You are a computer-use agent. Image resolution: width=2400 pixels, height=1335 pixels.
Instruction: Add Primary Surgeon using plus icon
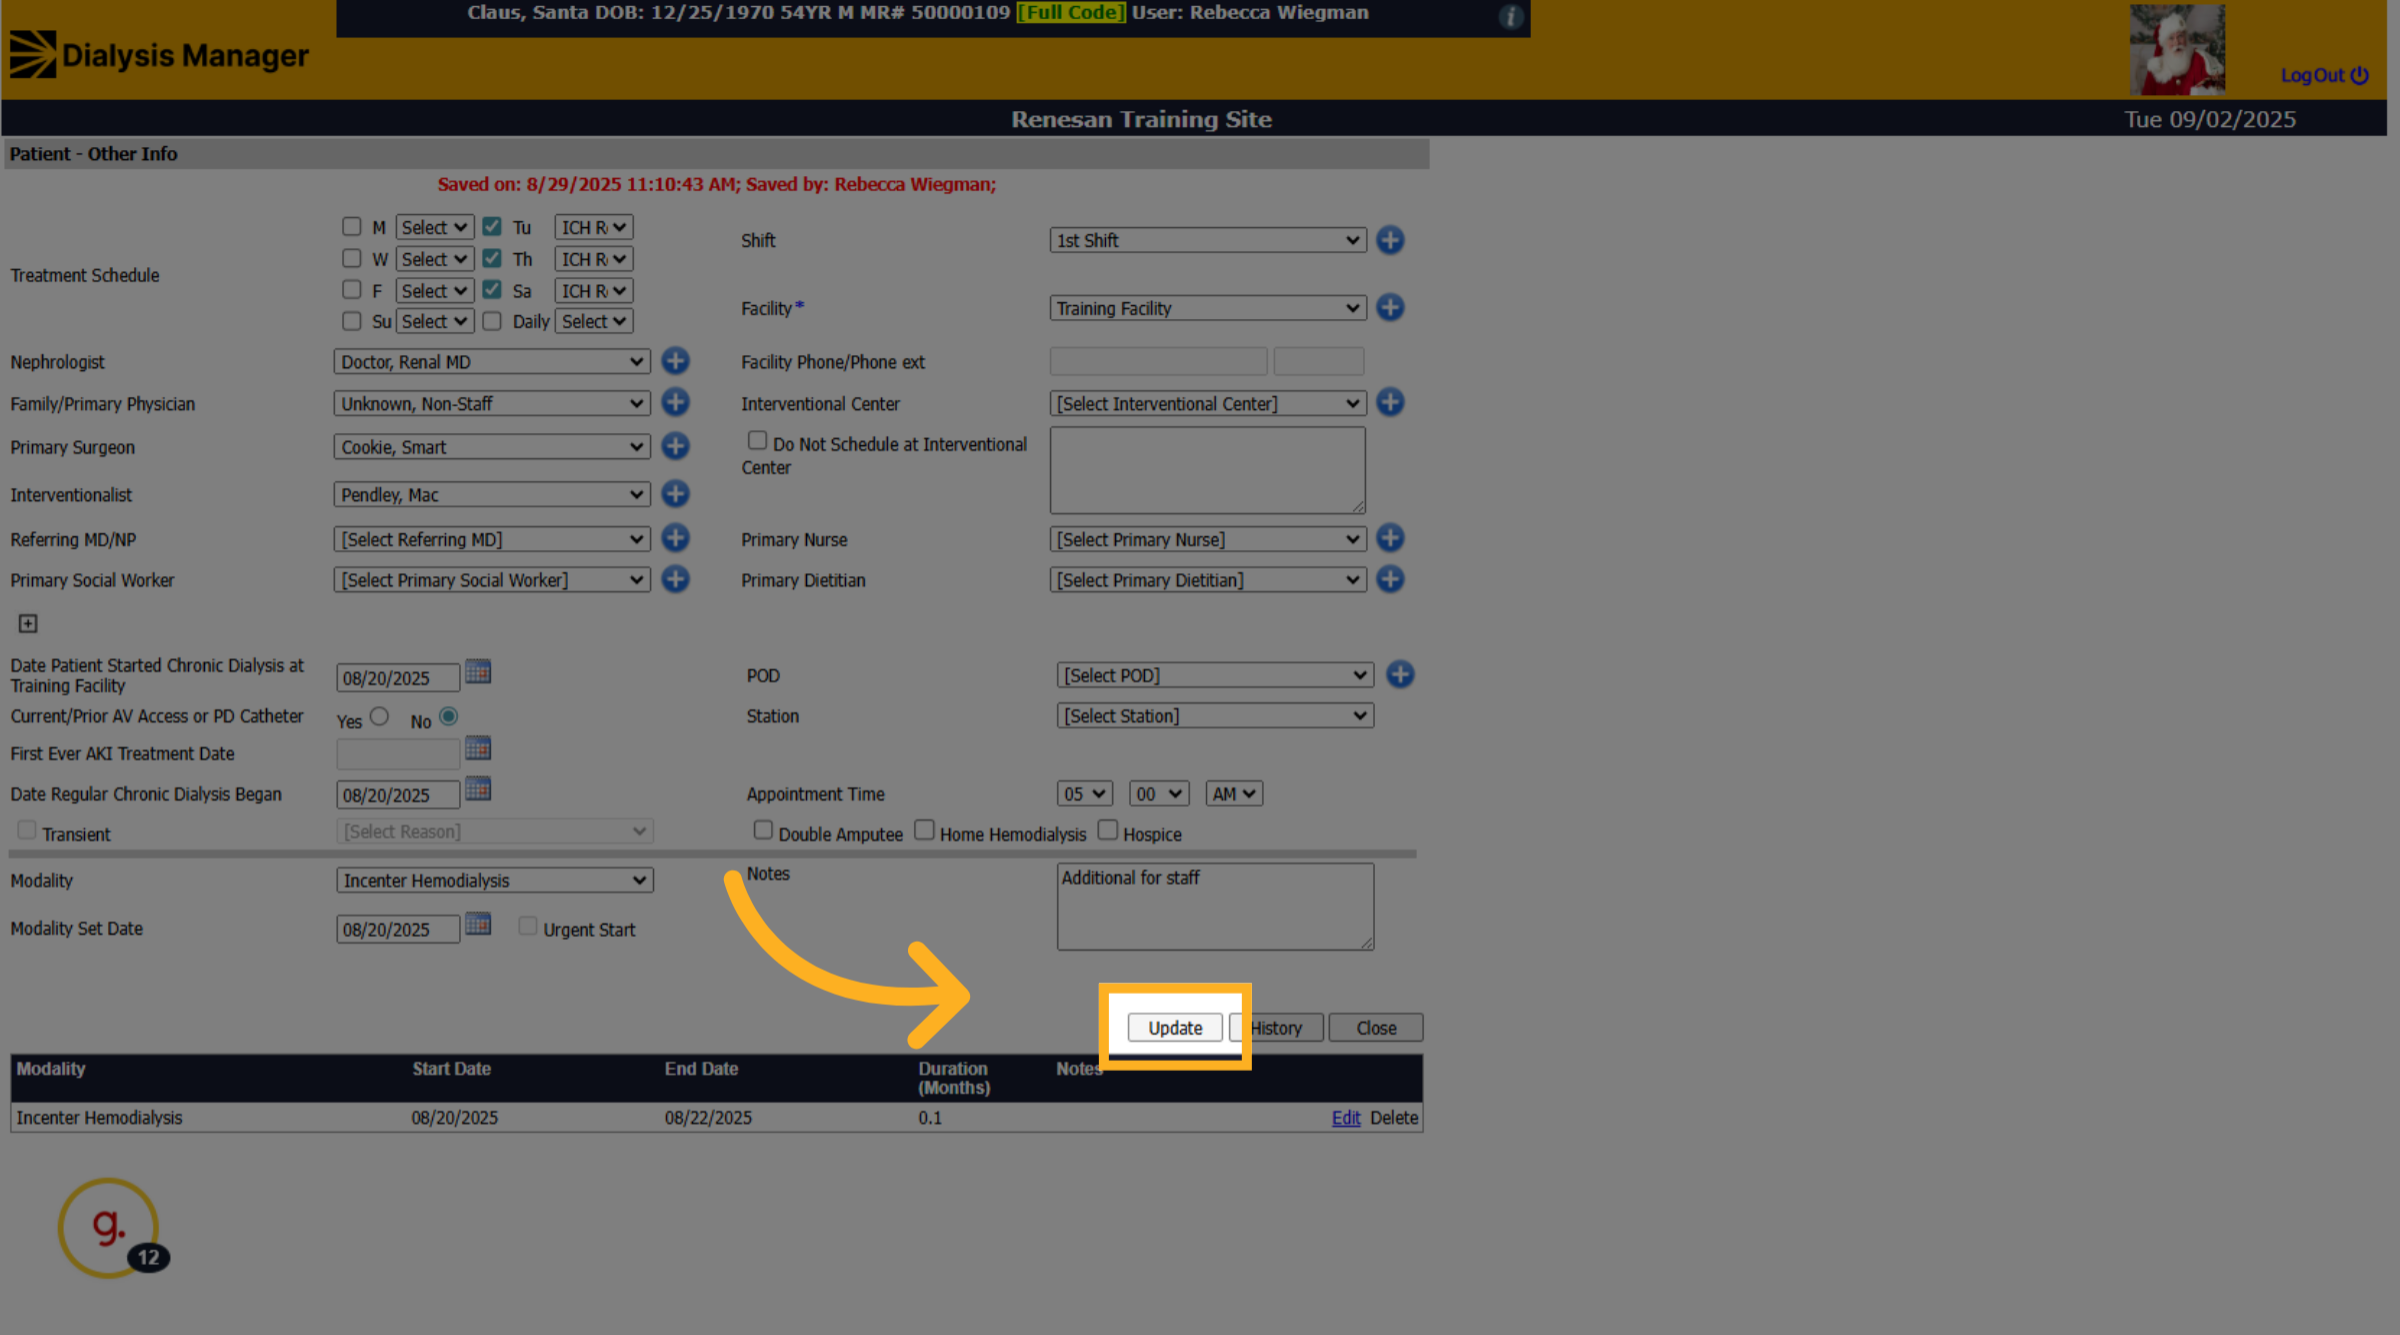pos(676,446)
